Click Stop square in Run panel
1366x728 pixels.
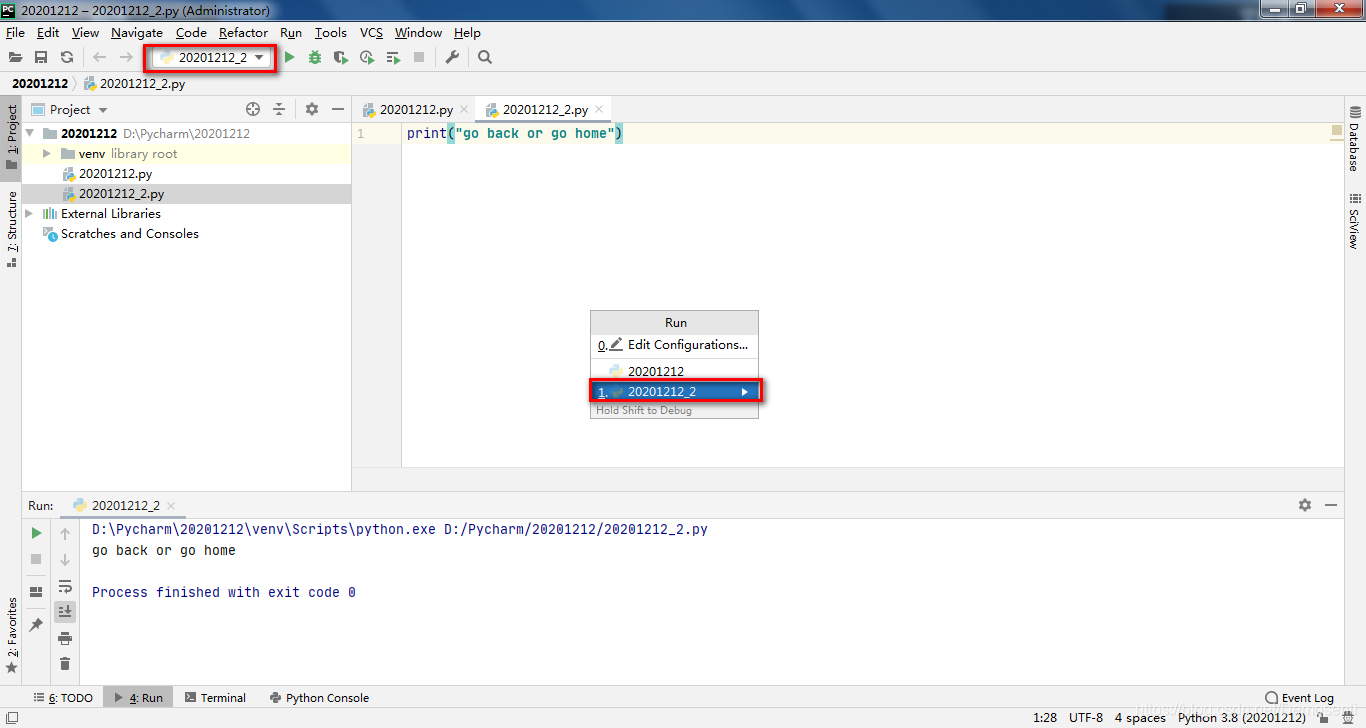pos(36,559)
